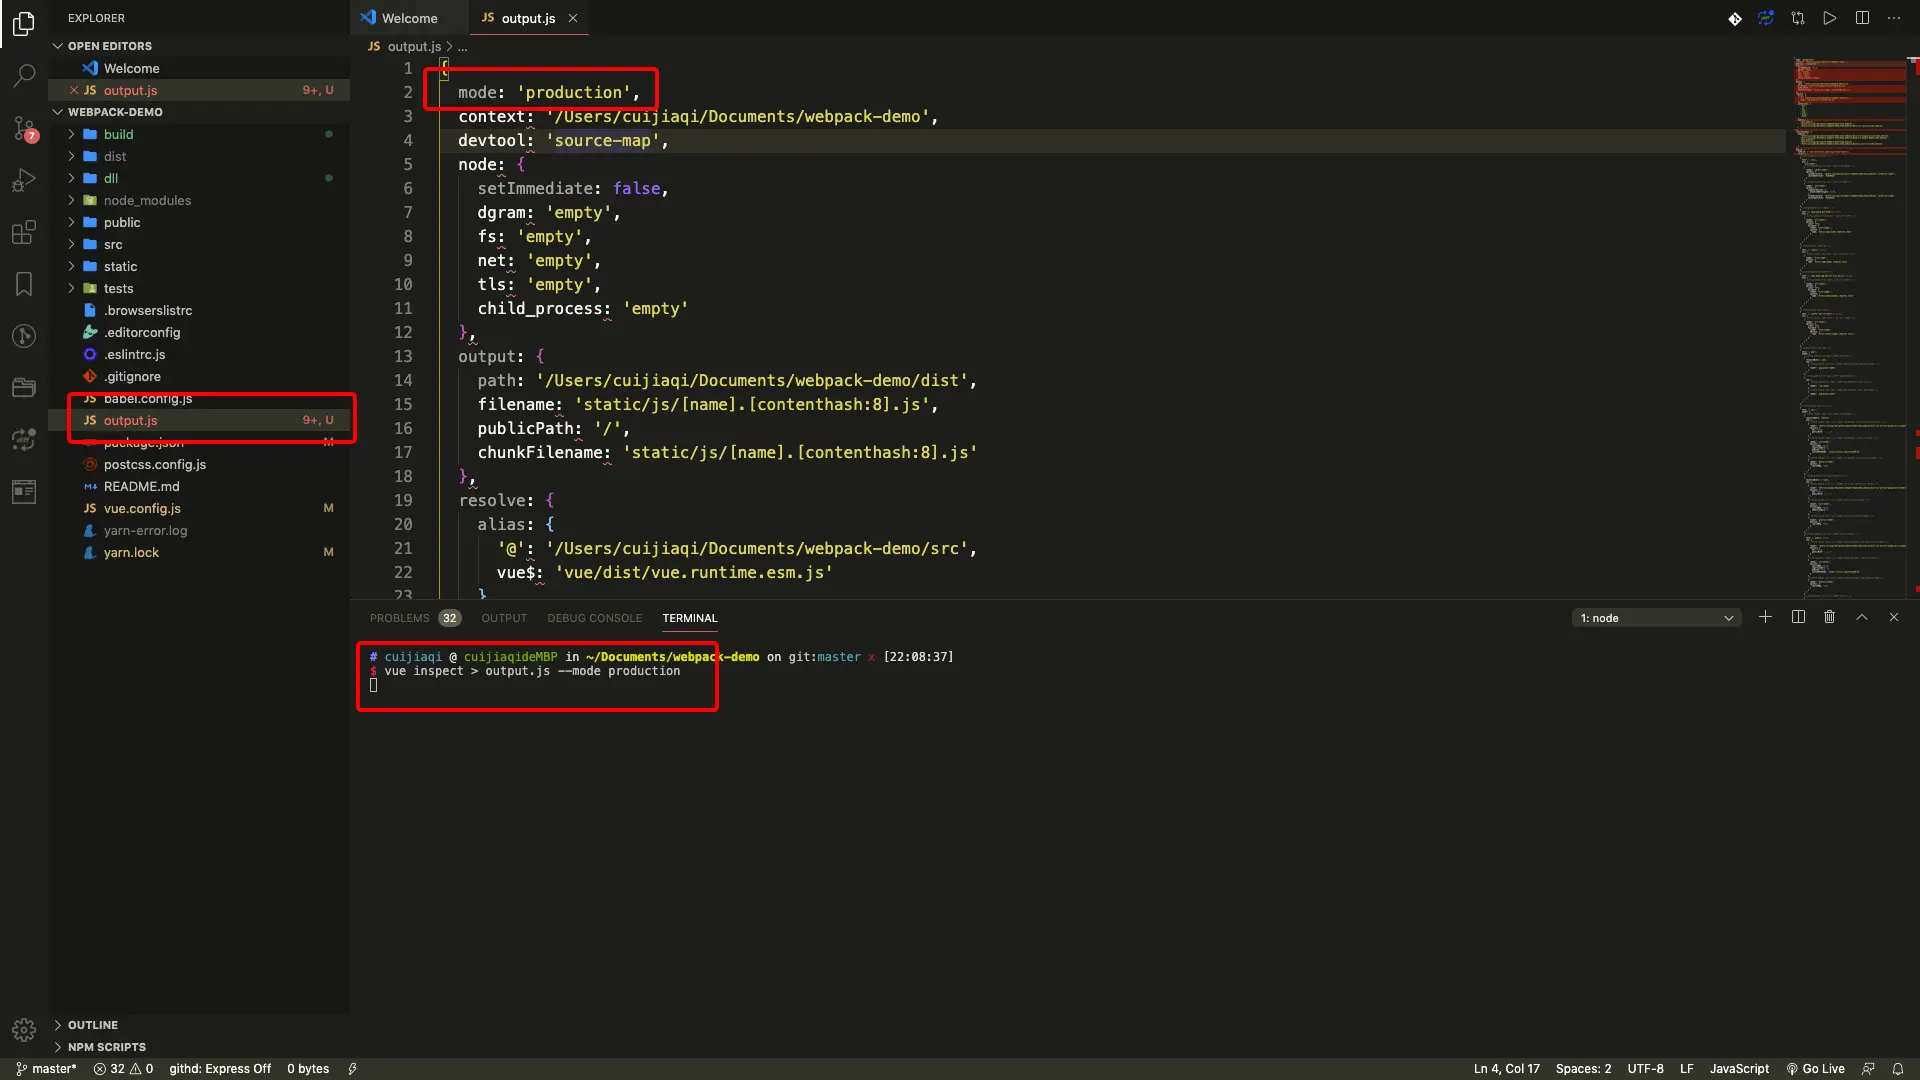Click the split editor right icon
Image resolution: width=1920 pixels, height=1080 pixels.
(x=1862, y=18)
